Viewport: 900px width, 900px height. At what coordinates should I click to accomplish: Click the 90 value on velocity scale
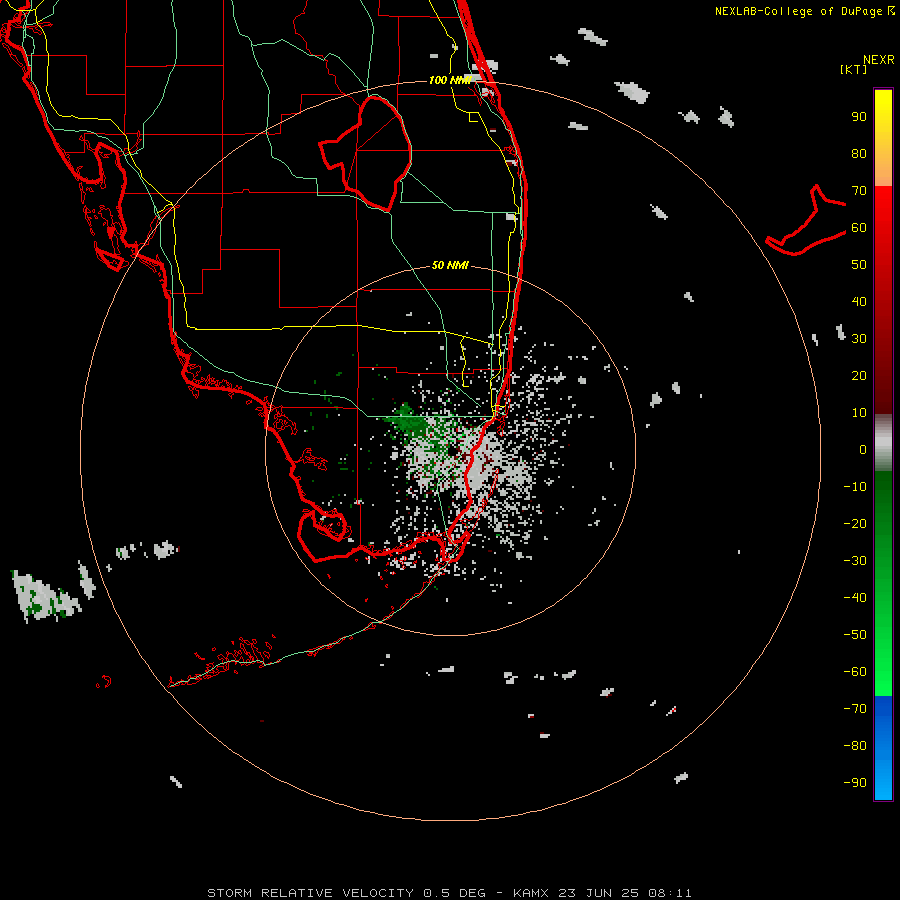pyautogui.click(x=859, y=117)
